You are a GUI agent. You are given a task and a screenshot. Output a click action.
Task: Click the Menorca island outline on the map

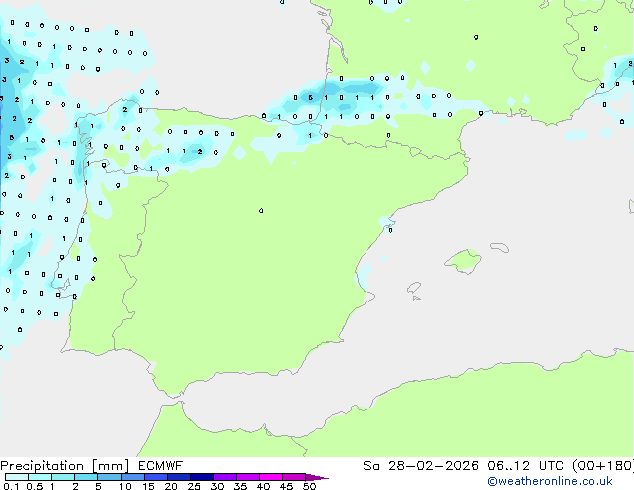pos(499,247)
